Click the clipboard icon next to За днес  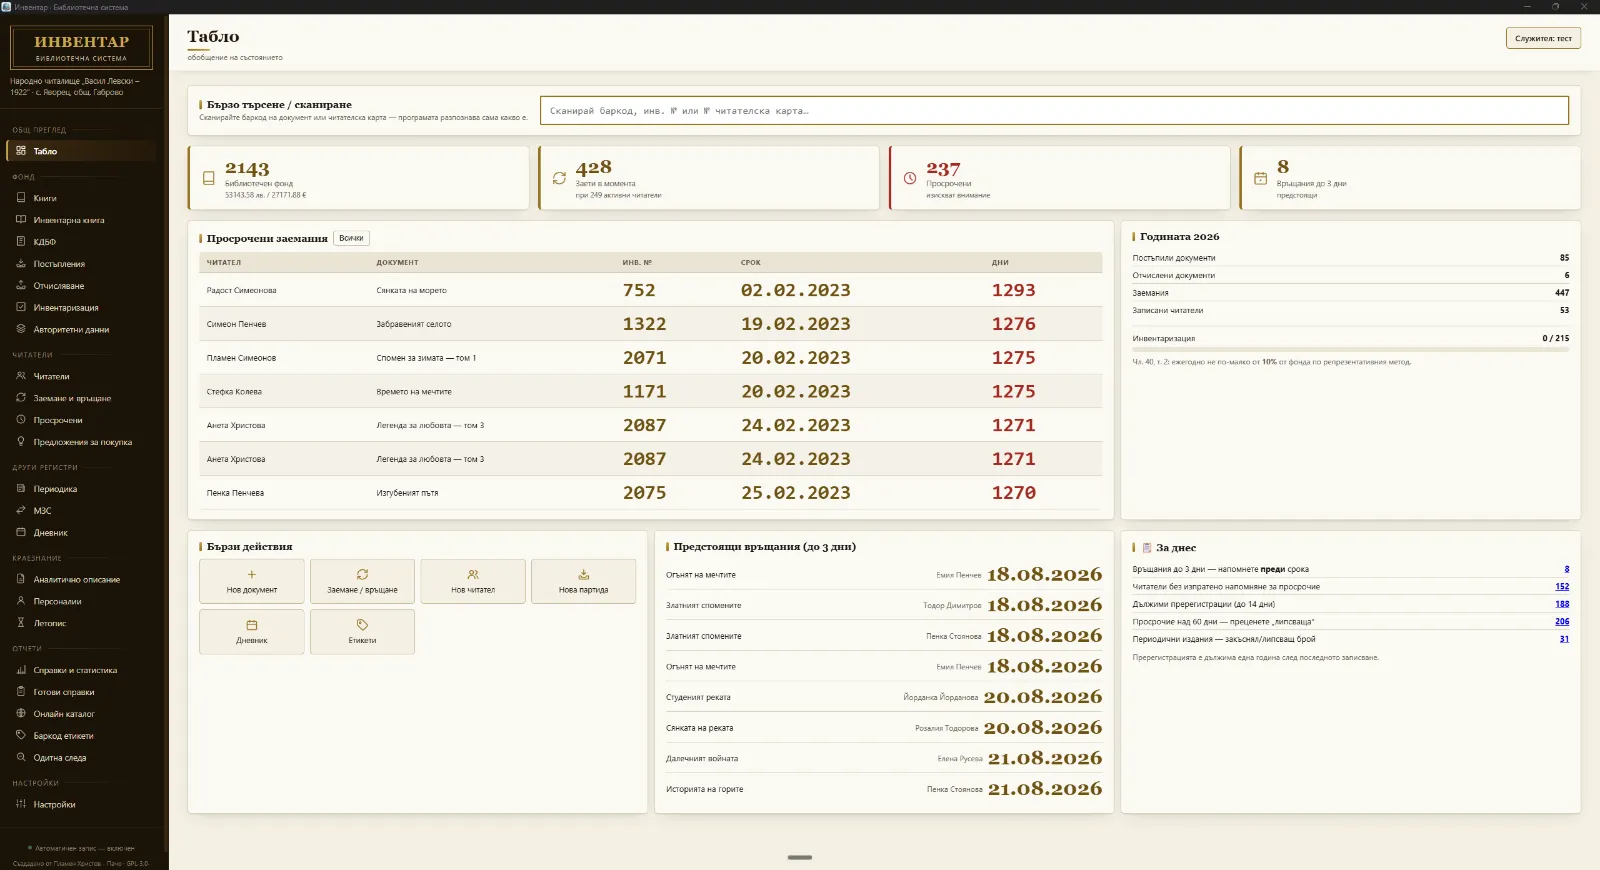click(1146, 548)
